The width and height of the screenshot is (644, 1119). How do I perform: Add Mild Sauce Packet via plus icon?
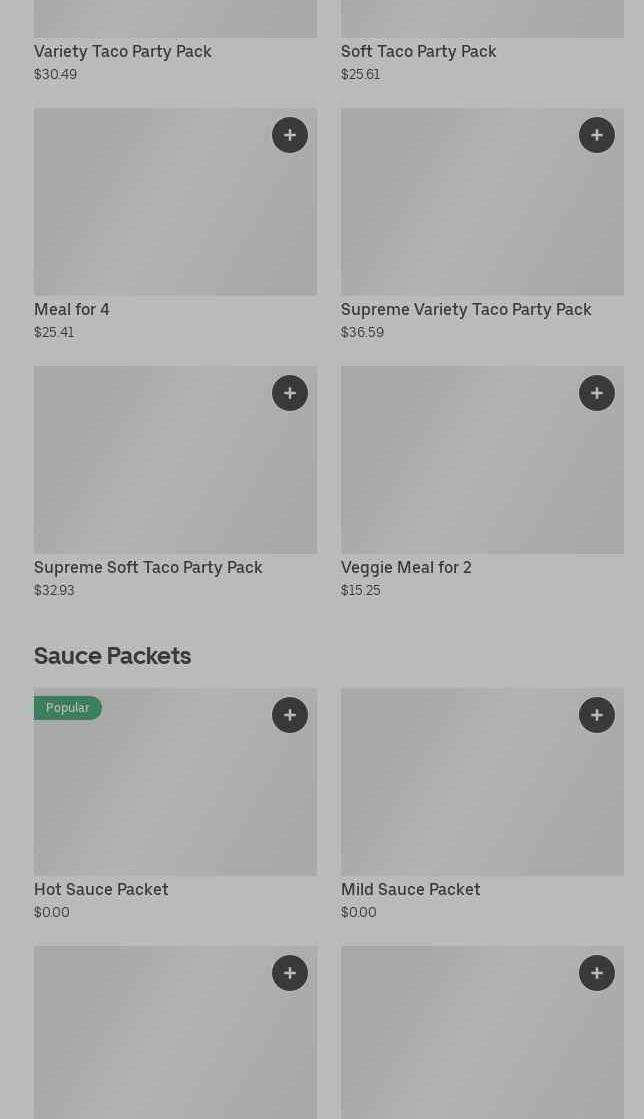coord(597,715)
